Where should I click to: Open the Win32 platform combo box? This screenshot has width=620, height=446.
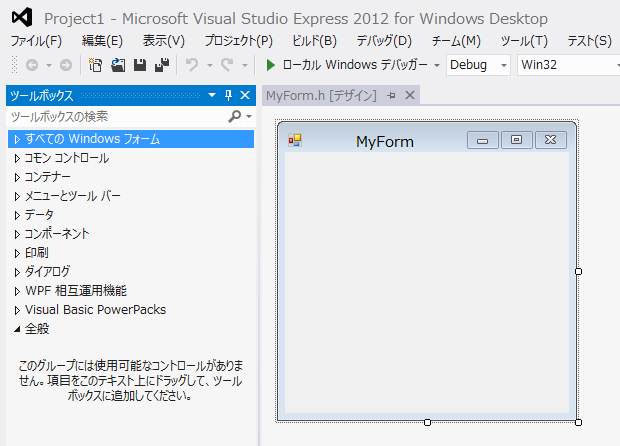[x=569, y=65]
